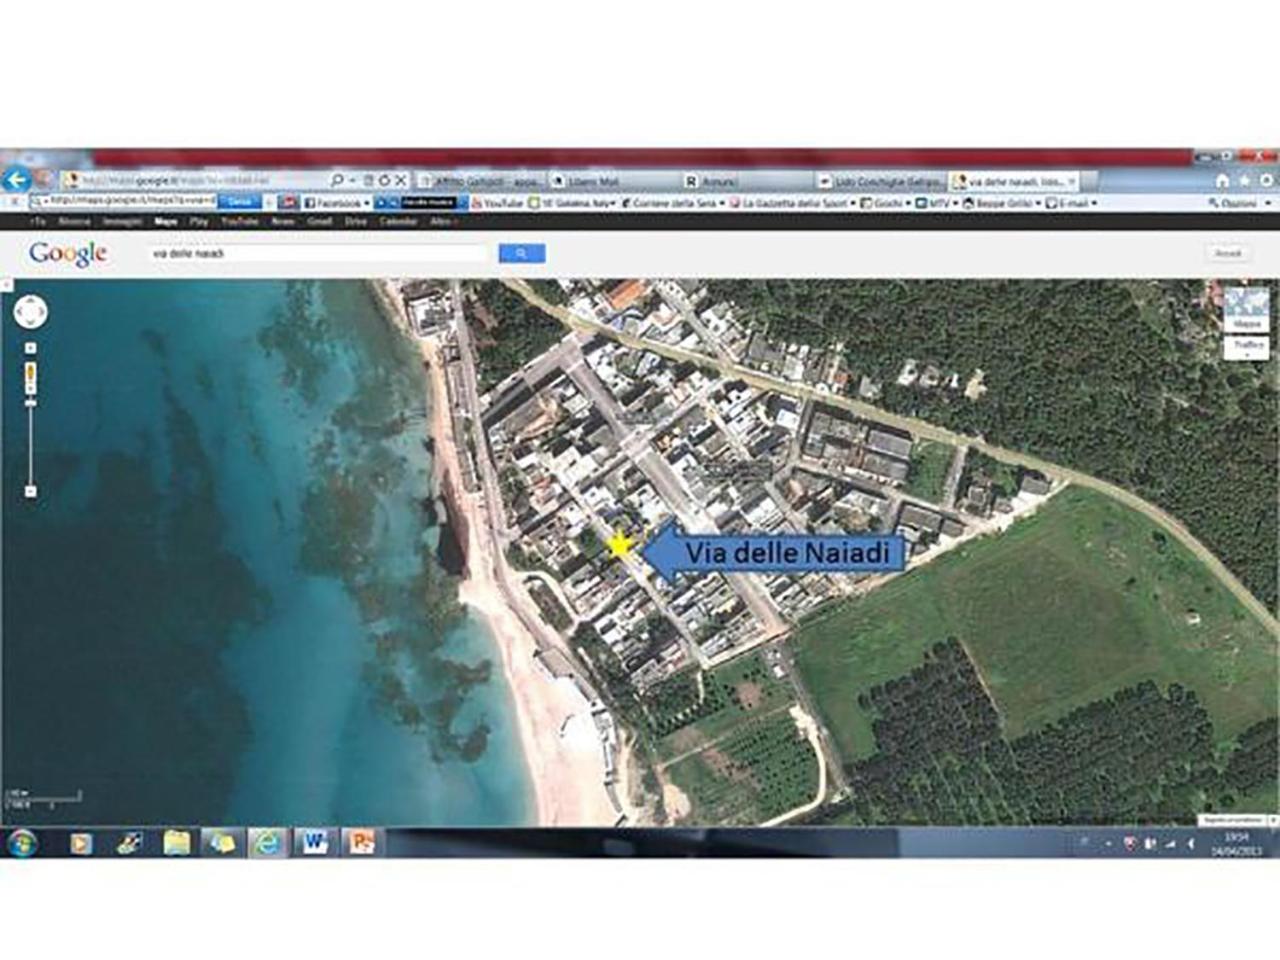Click the Accedi sign-in button
1280x960 pixels.
(1228, 254)
